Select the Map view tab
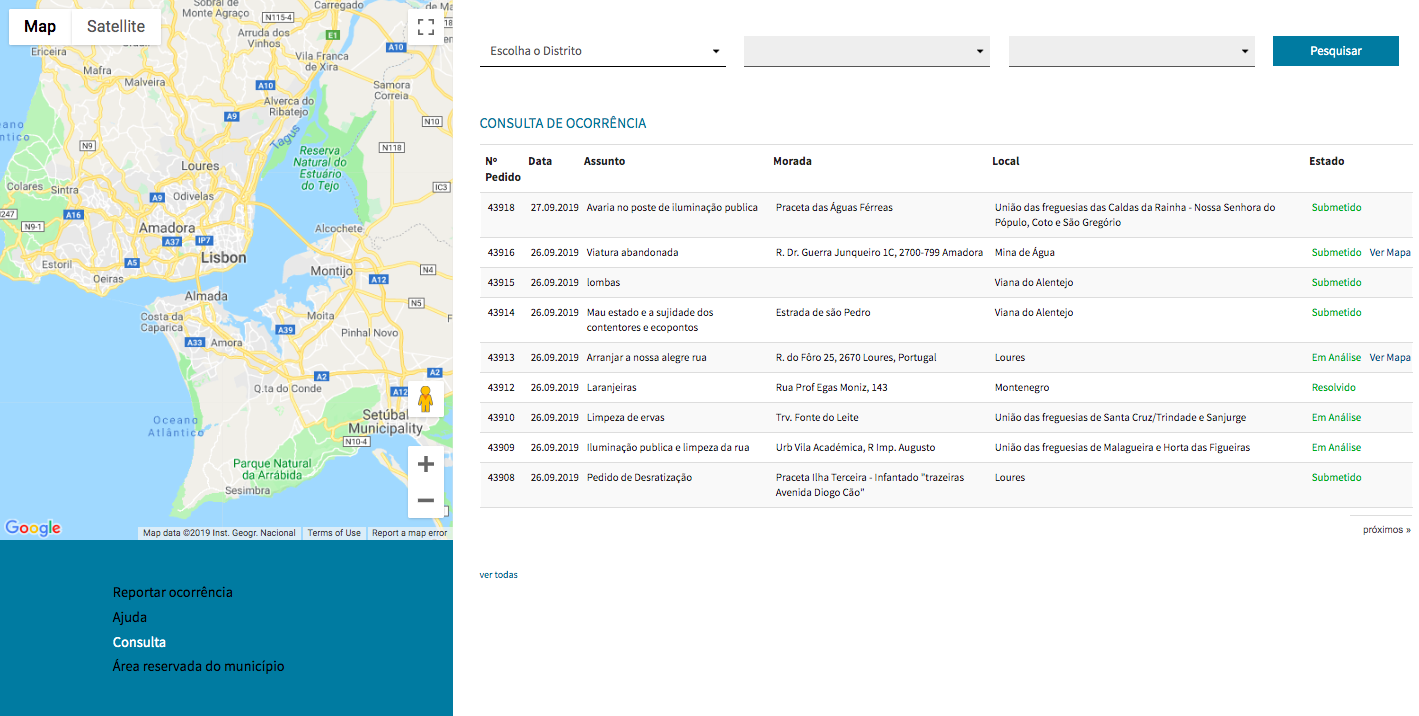 [40, 27]
